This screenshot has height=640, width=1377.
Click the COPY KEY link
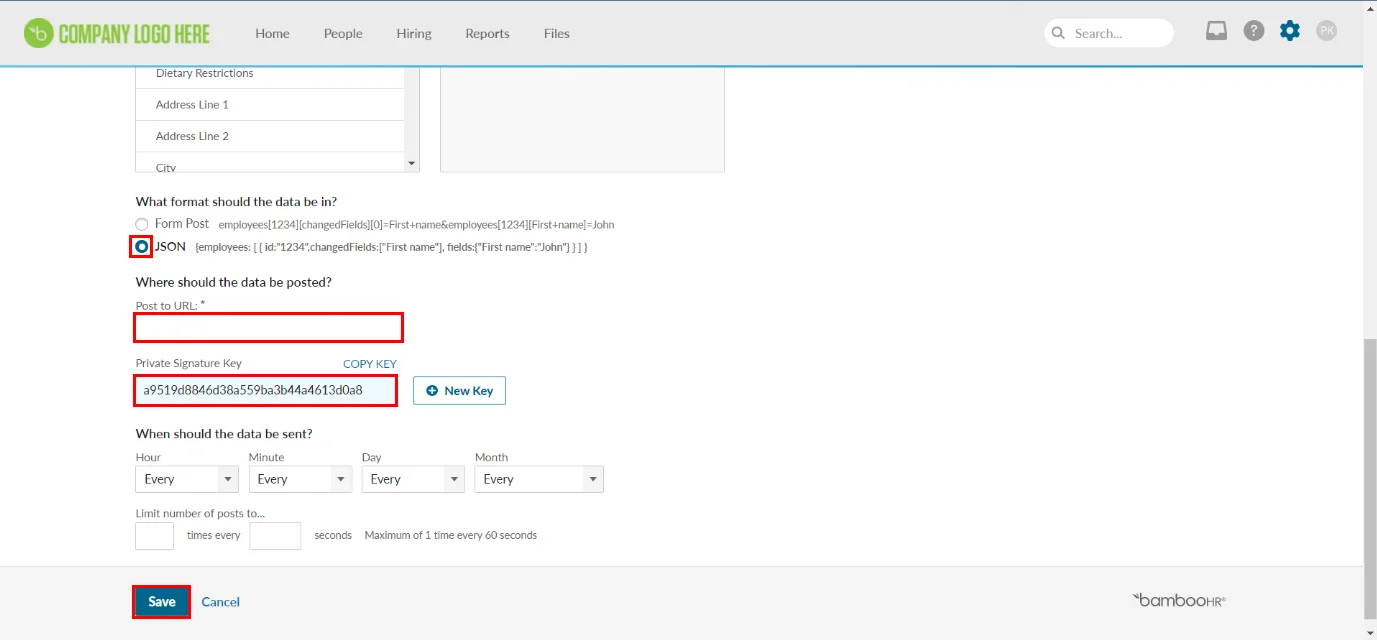pos(369,363)
